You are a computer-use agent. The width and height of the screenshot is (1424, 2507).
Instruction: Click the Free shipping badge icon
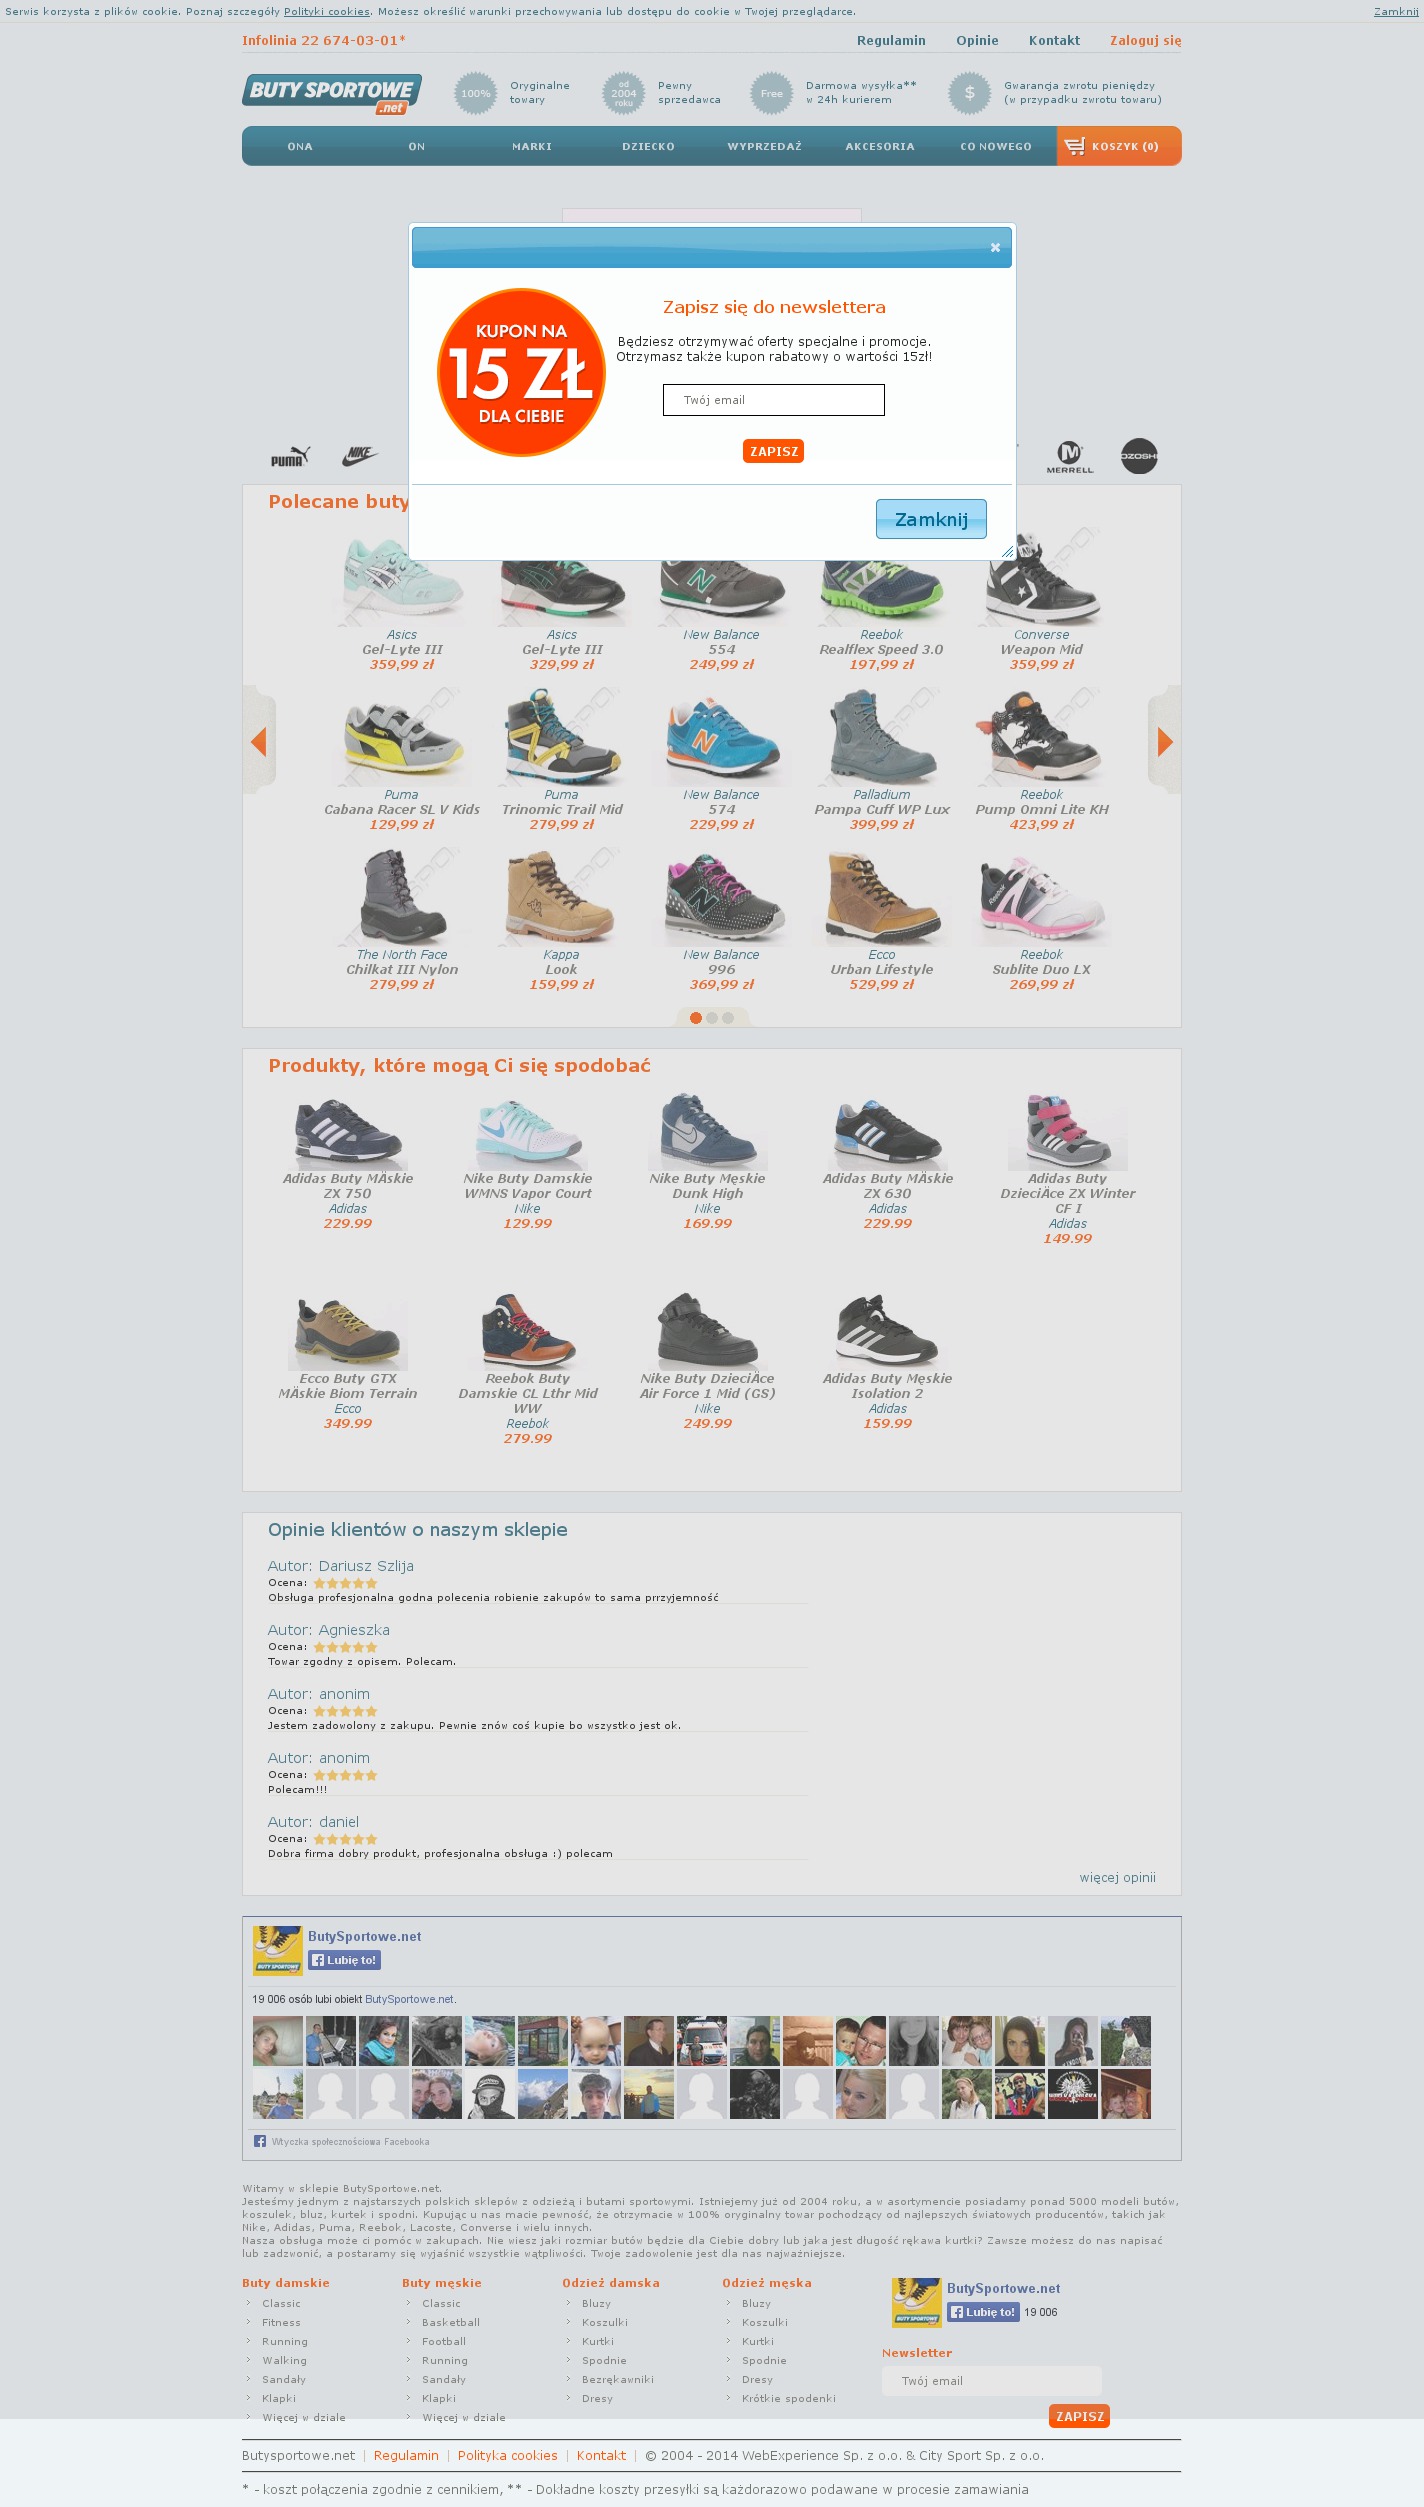coord(772,93)
